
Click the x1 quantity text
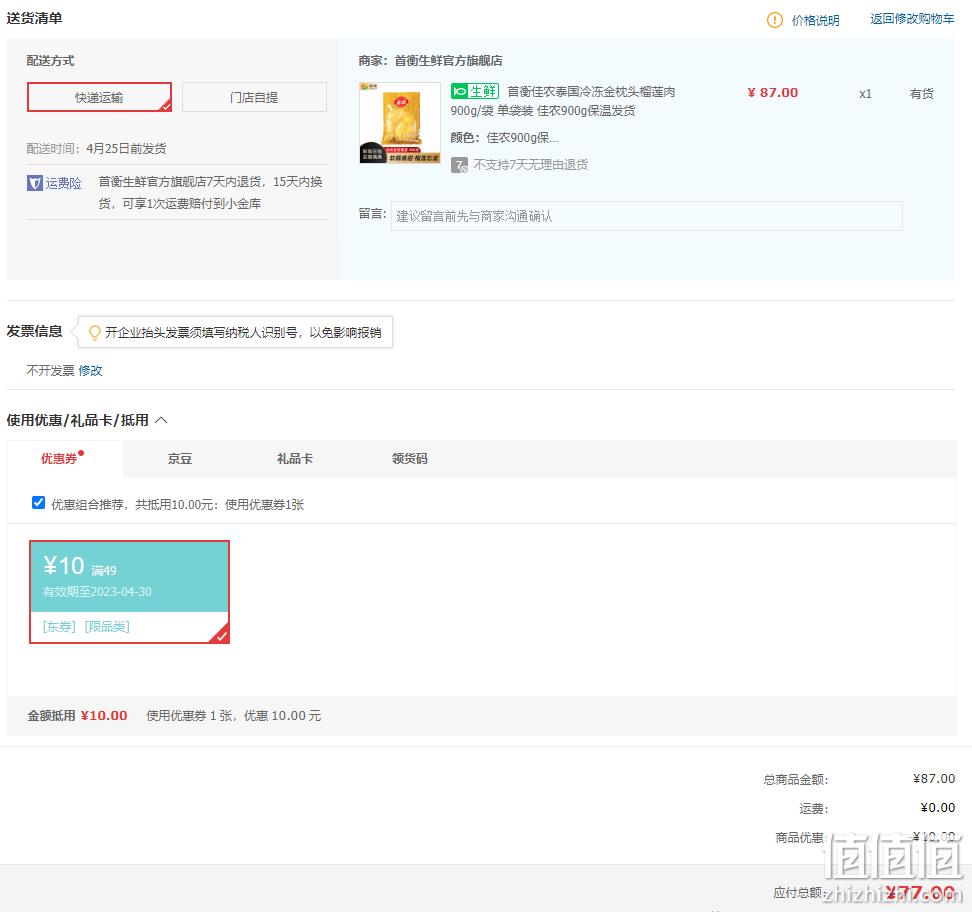[865, 94]
